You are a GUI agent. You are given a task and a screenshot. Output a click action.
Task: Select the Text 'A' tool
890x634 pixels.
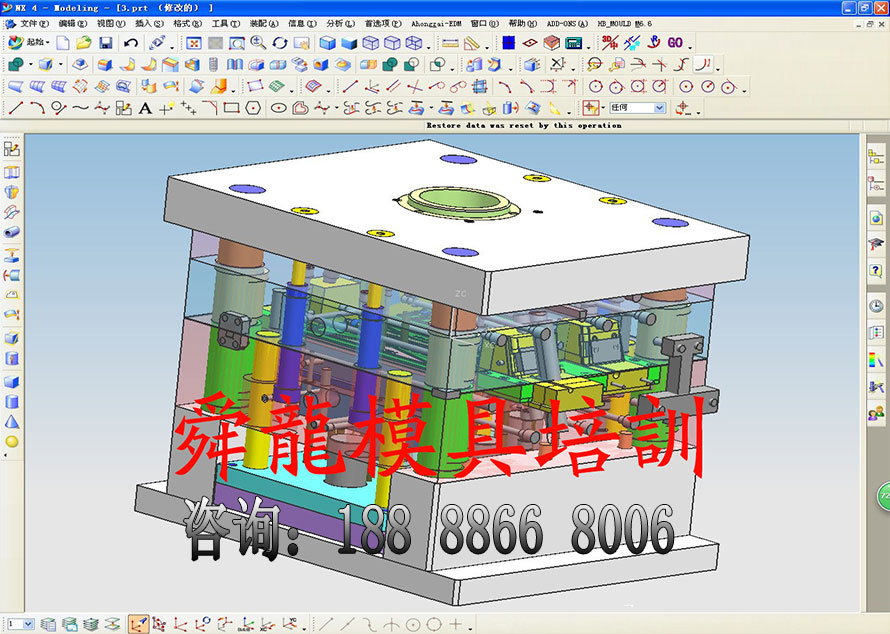[x=145, y=108]
